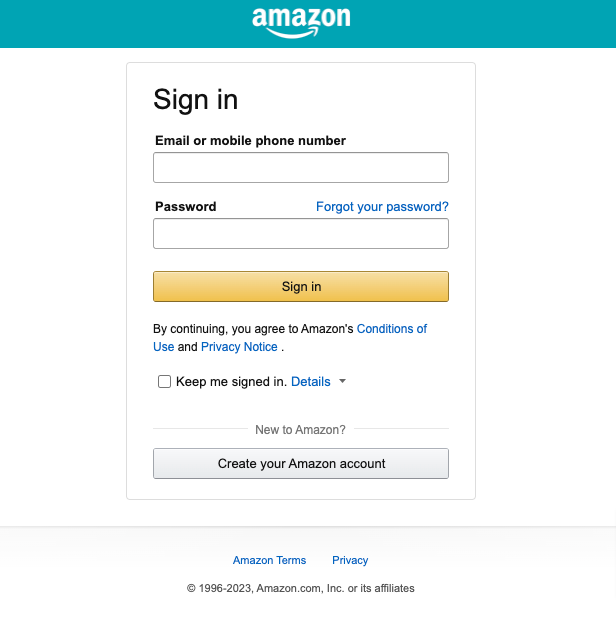Open Amazon Terms footer link

(x=269, y=560)
